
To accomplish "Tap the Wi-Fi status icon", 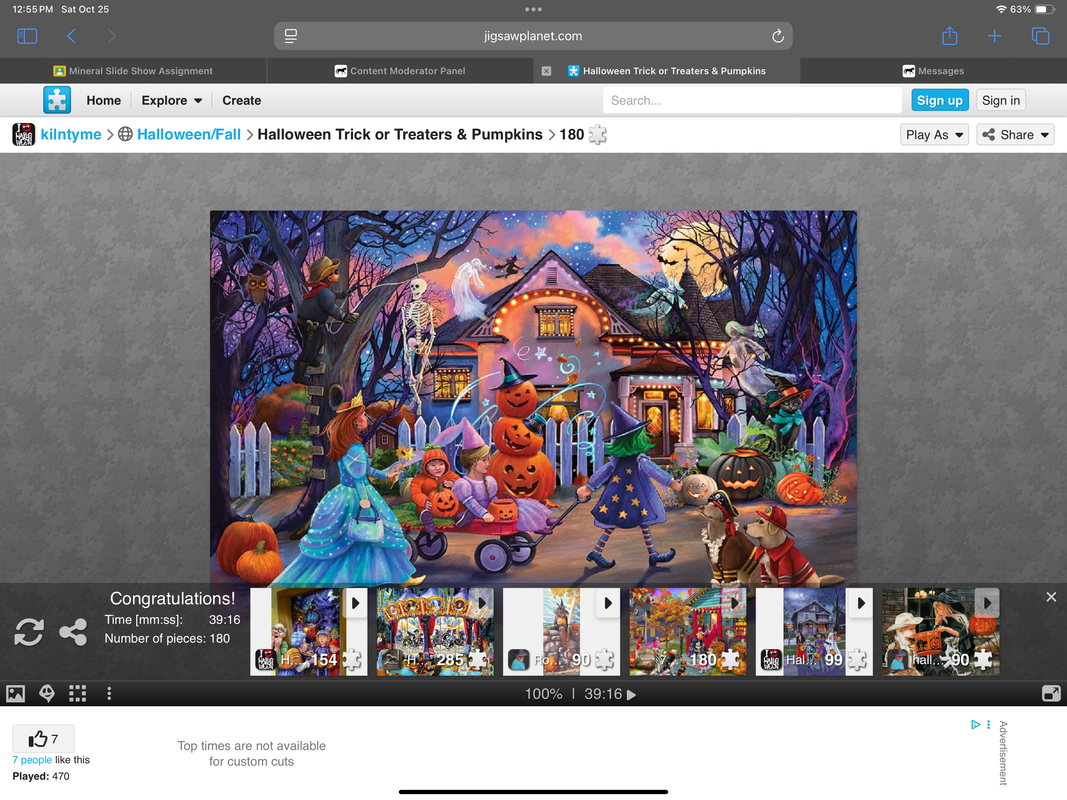I will 1001,9.
